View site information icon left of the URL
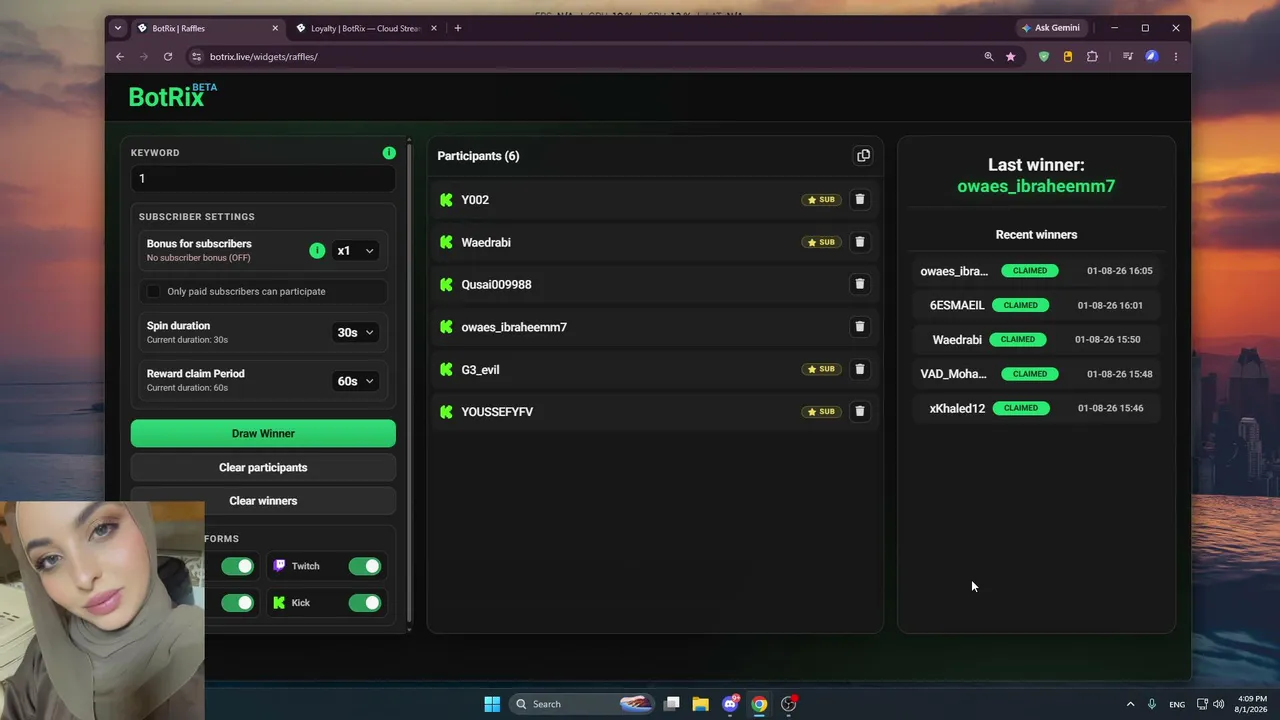1280x720 pixels. (196, 57)
